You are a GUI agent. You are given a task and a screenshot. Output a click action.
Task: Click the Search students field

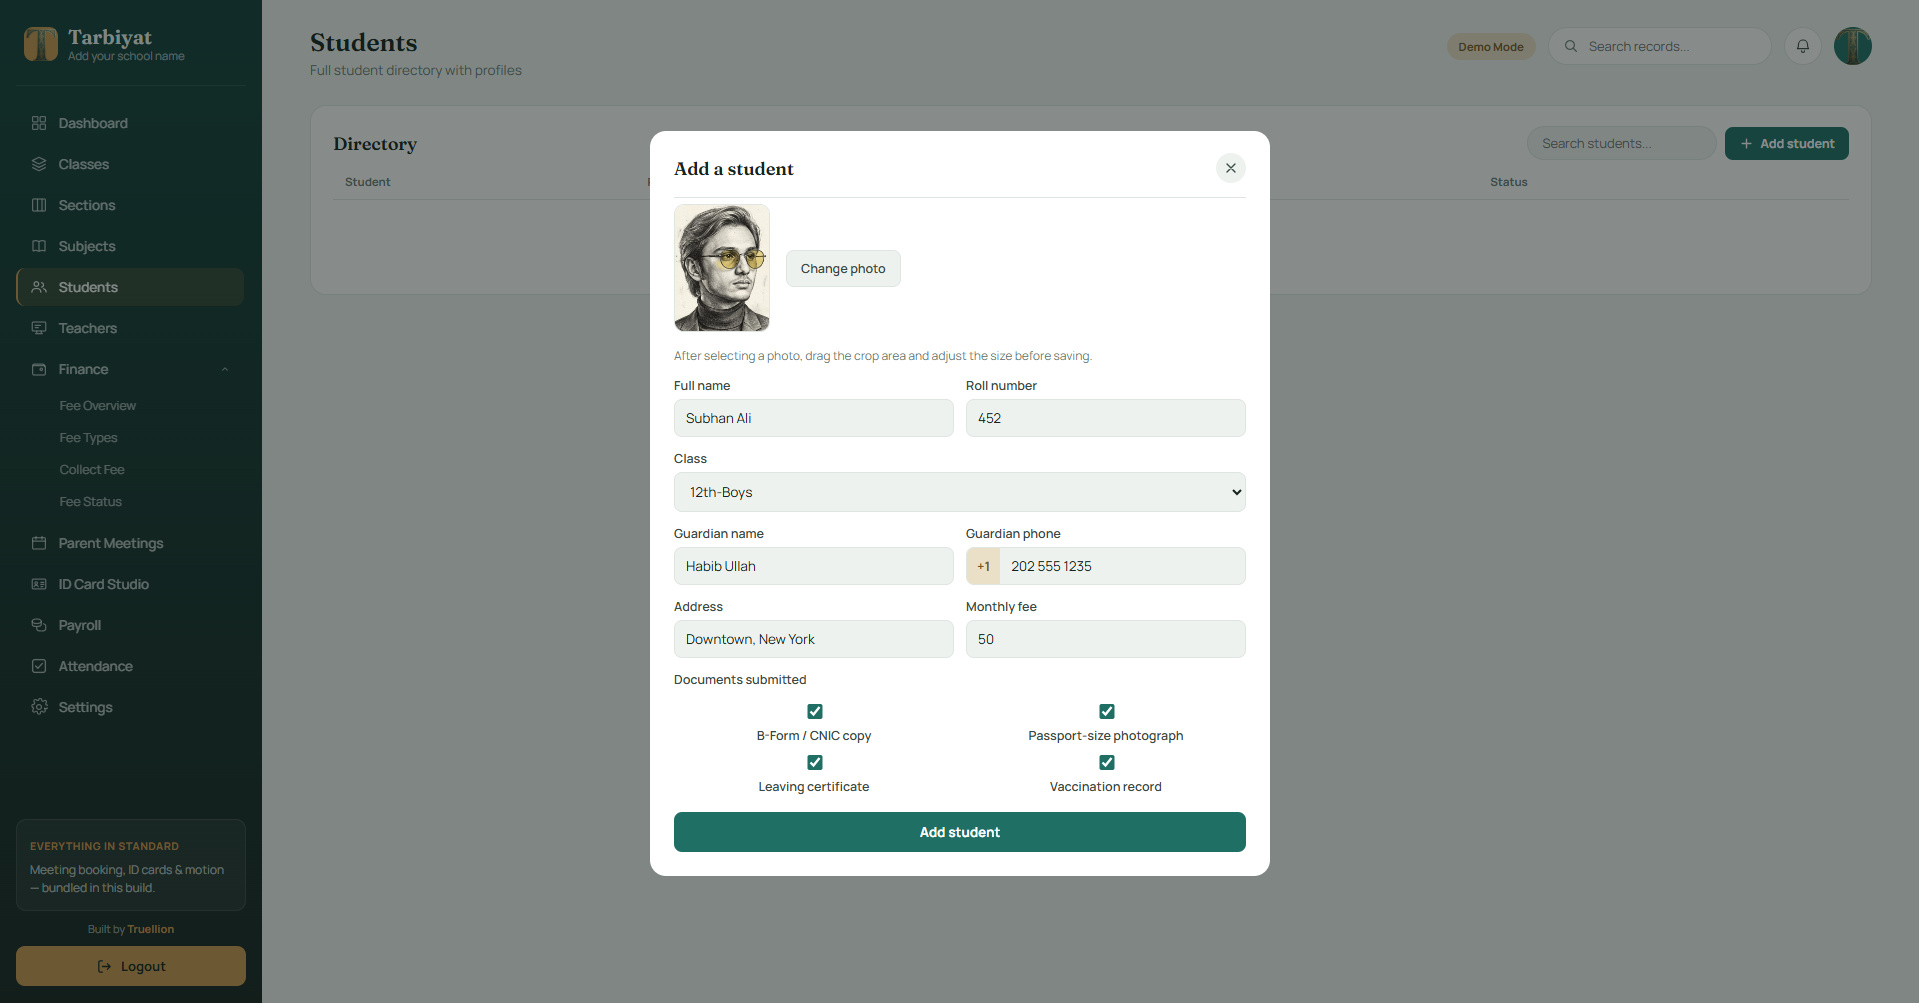pyautogui.click(x=1621, y=143)
